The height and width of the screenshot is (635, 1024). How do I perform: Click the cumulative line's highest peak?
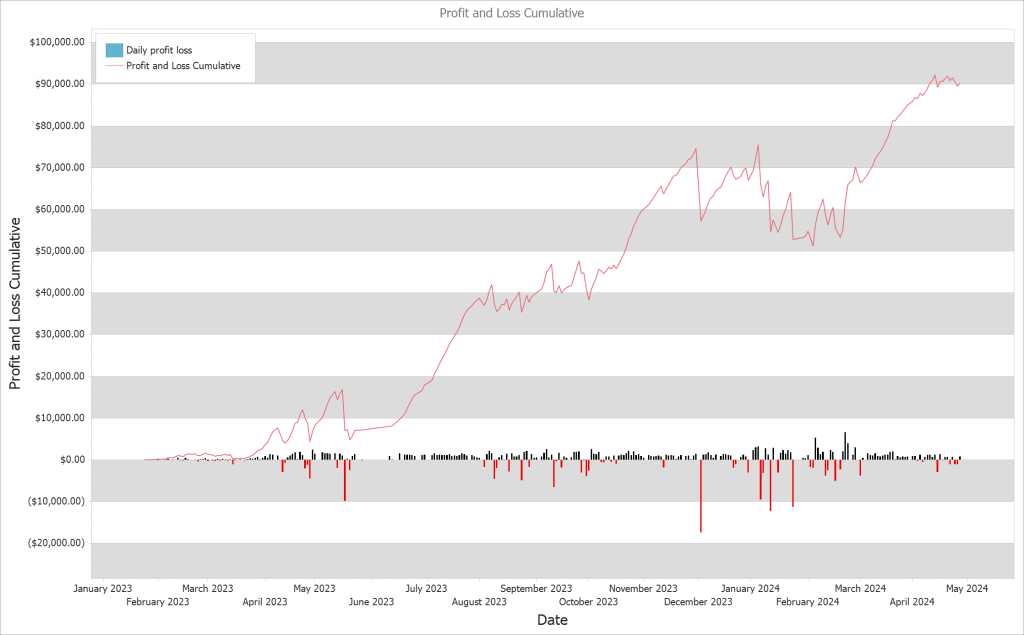point(935,75)
